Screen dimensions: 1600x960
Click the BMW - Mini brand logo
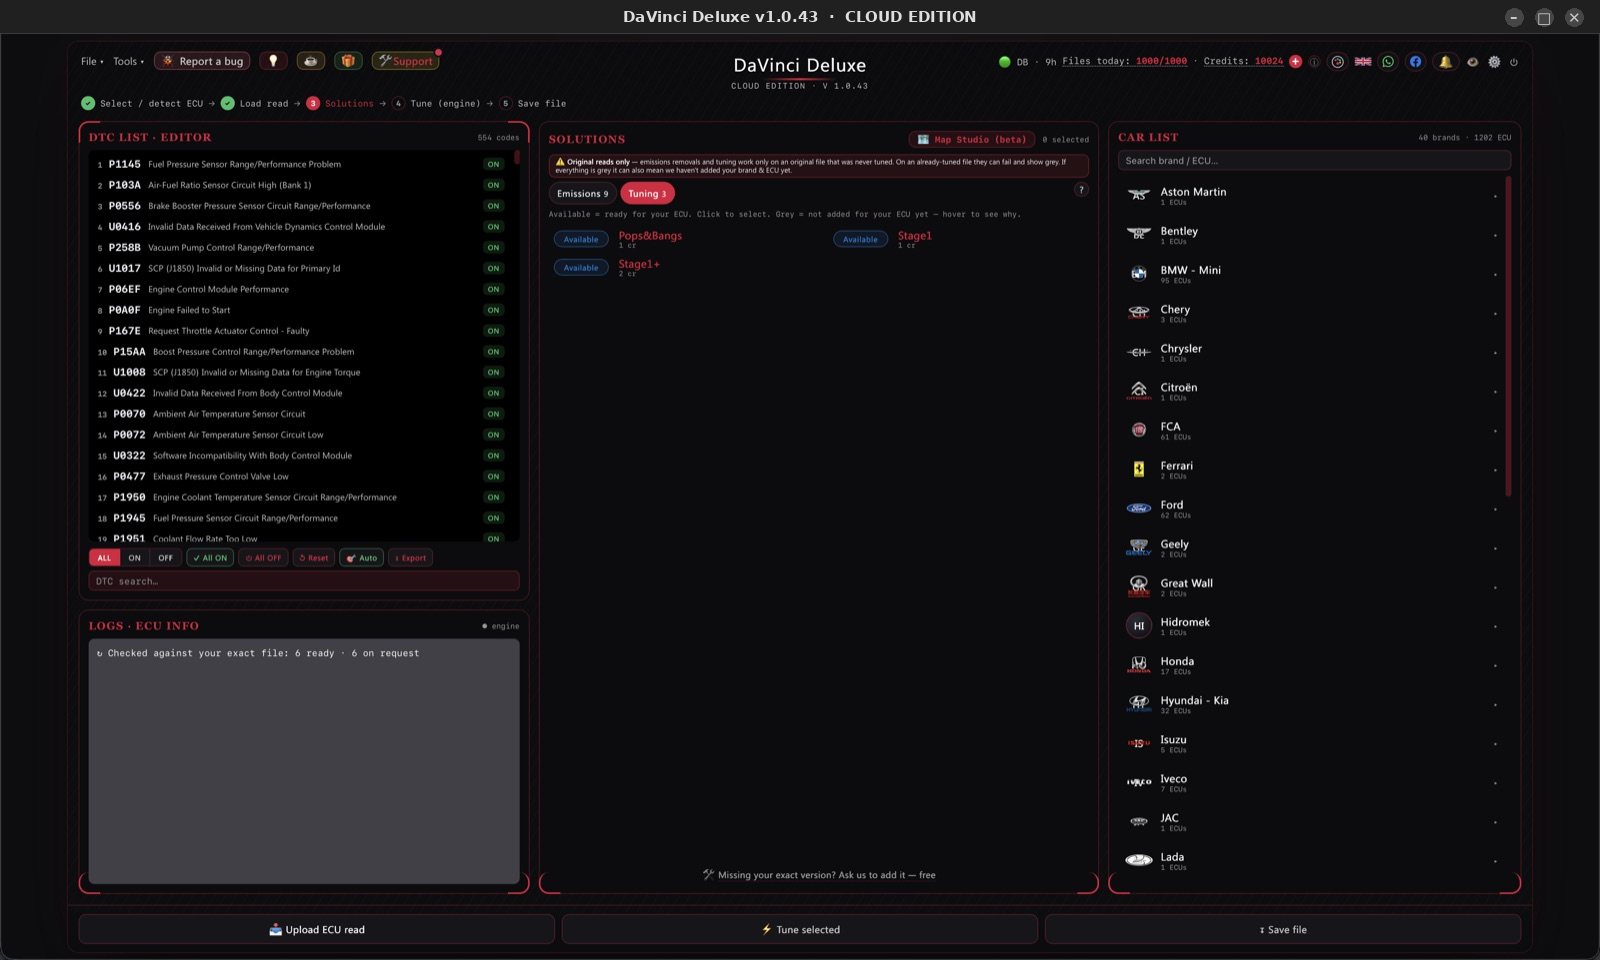[x=1139, y=273]
